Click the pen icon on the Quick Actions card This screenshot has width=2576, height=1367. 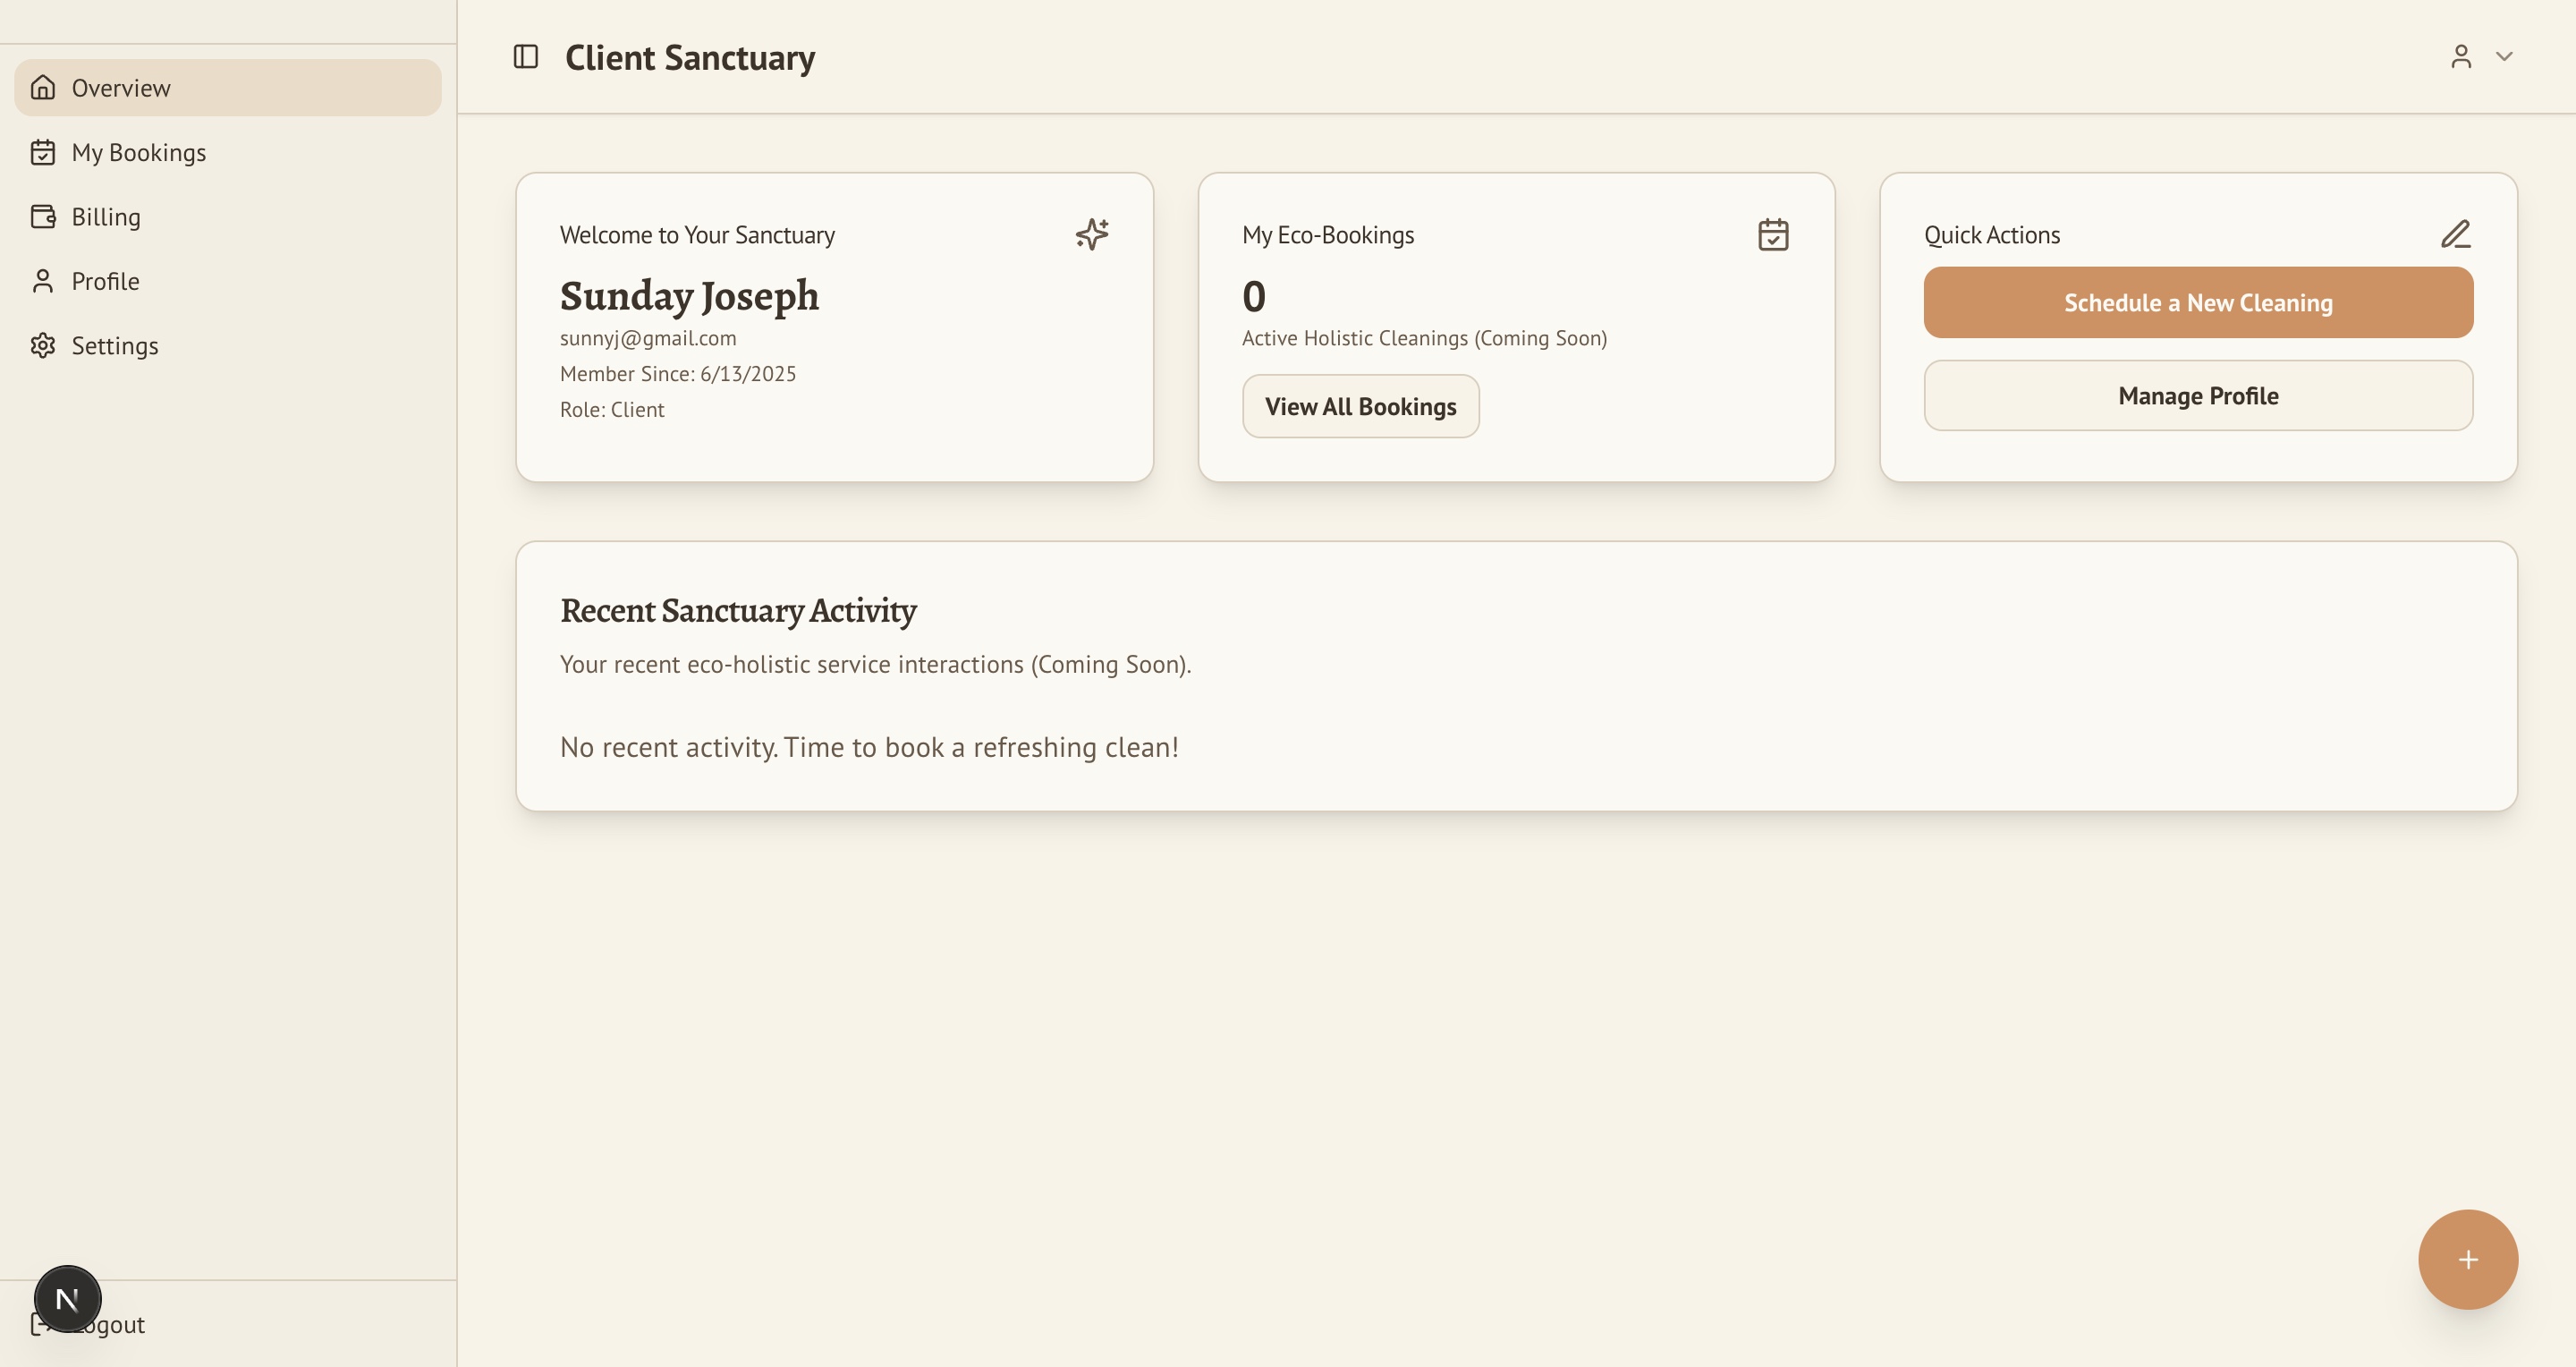[x=2455, y=234]
